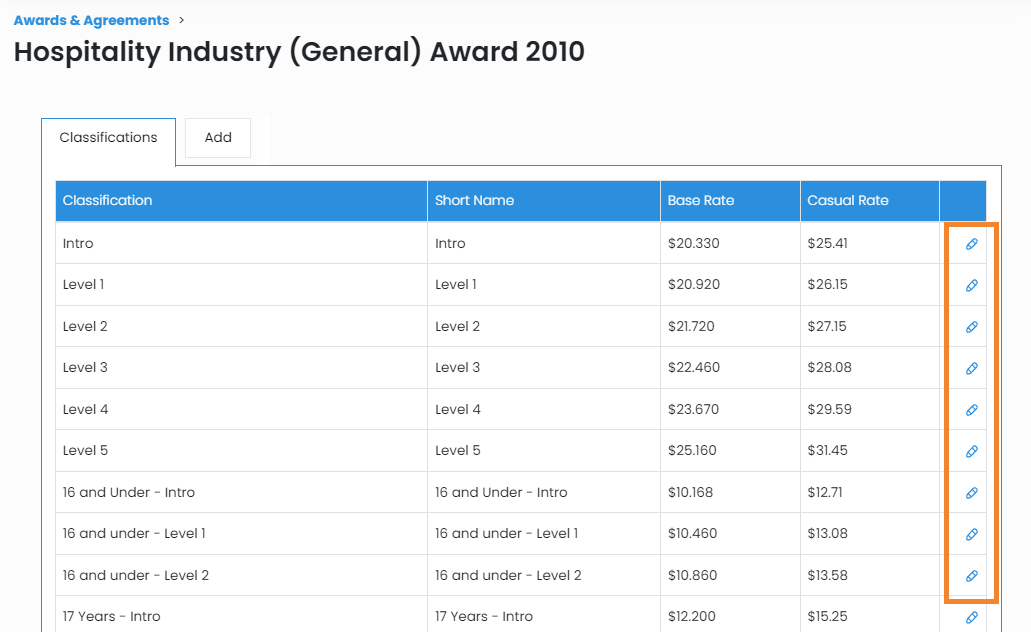The width and height of the screenshot is (1031, 632).
Task: Open edit for Level 2 classification
Action: pyautogui.click(x=971, y=327)
